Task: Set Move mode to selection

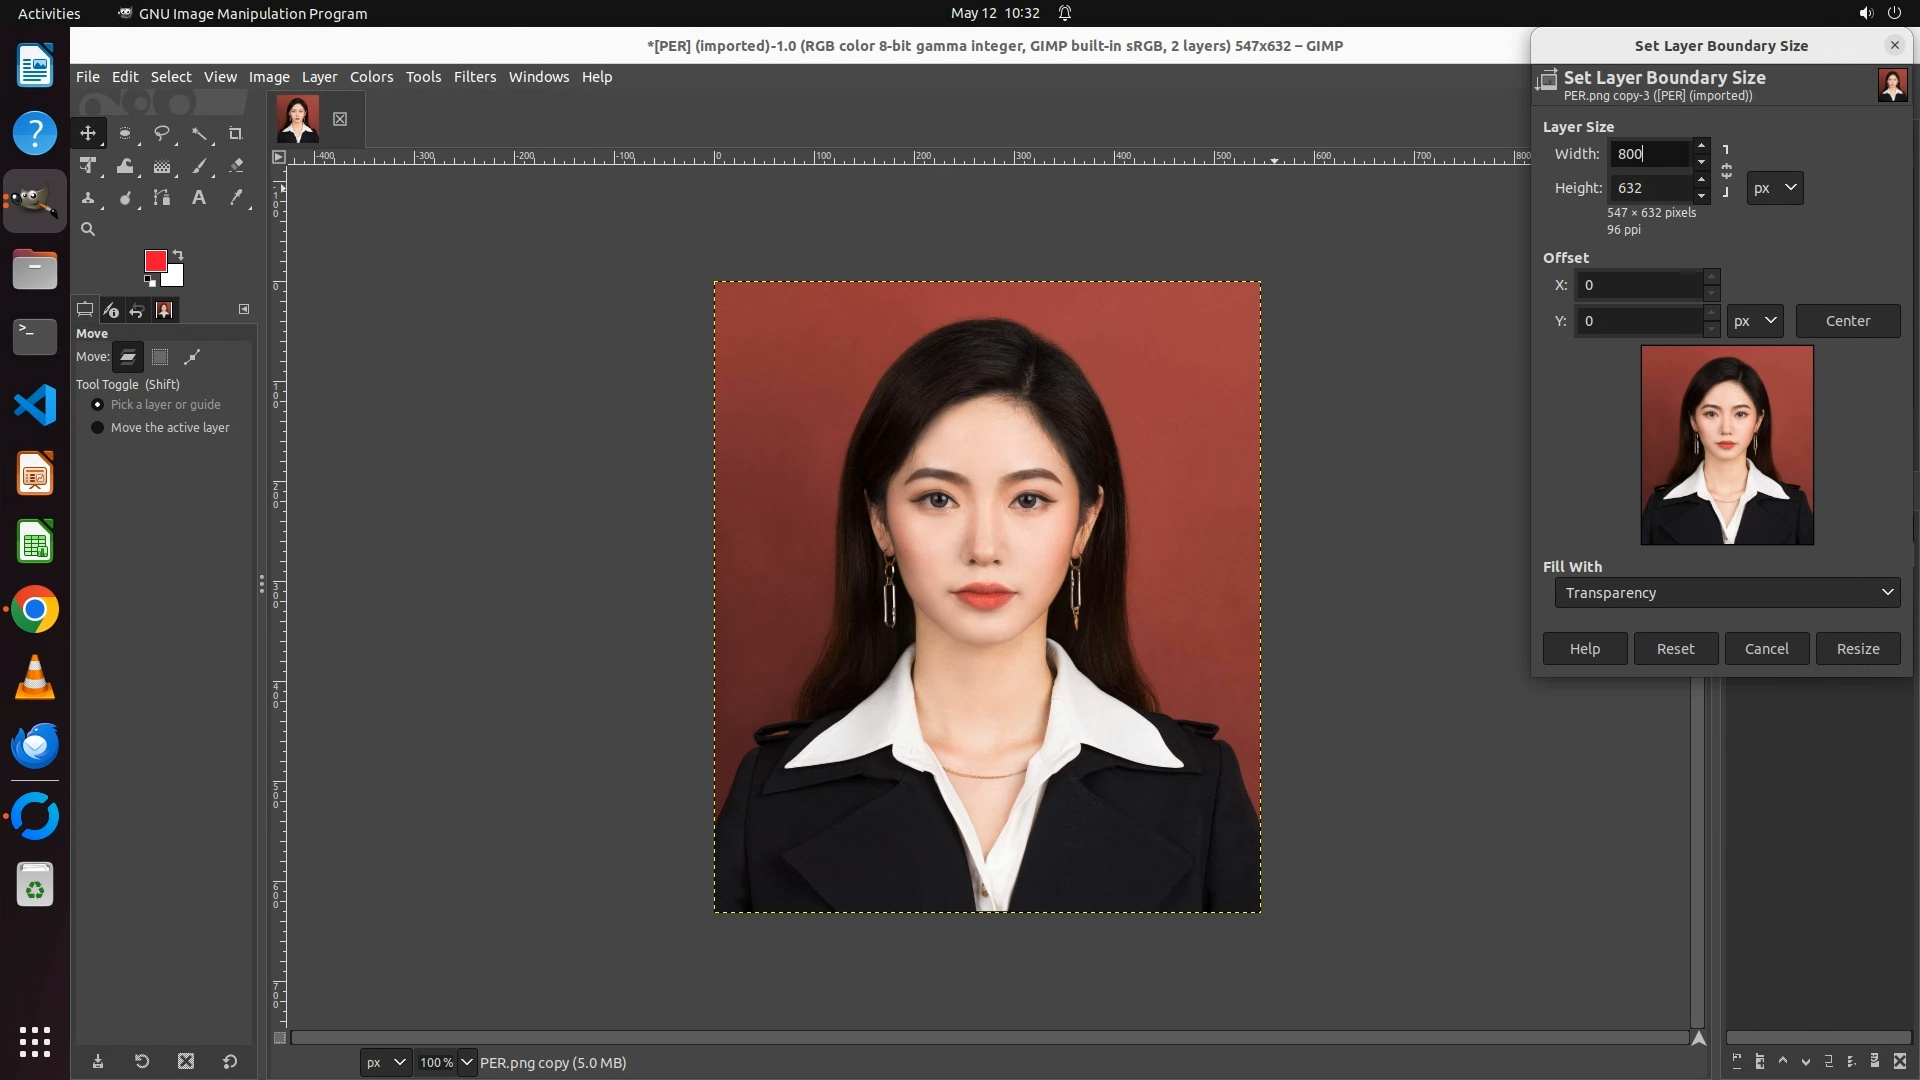Action: coord(160,357)
